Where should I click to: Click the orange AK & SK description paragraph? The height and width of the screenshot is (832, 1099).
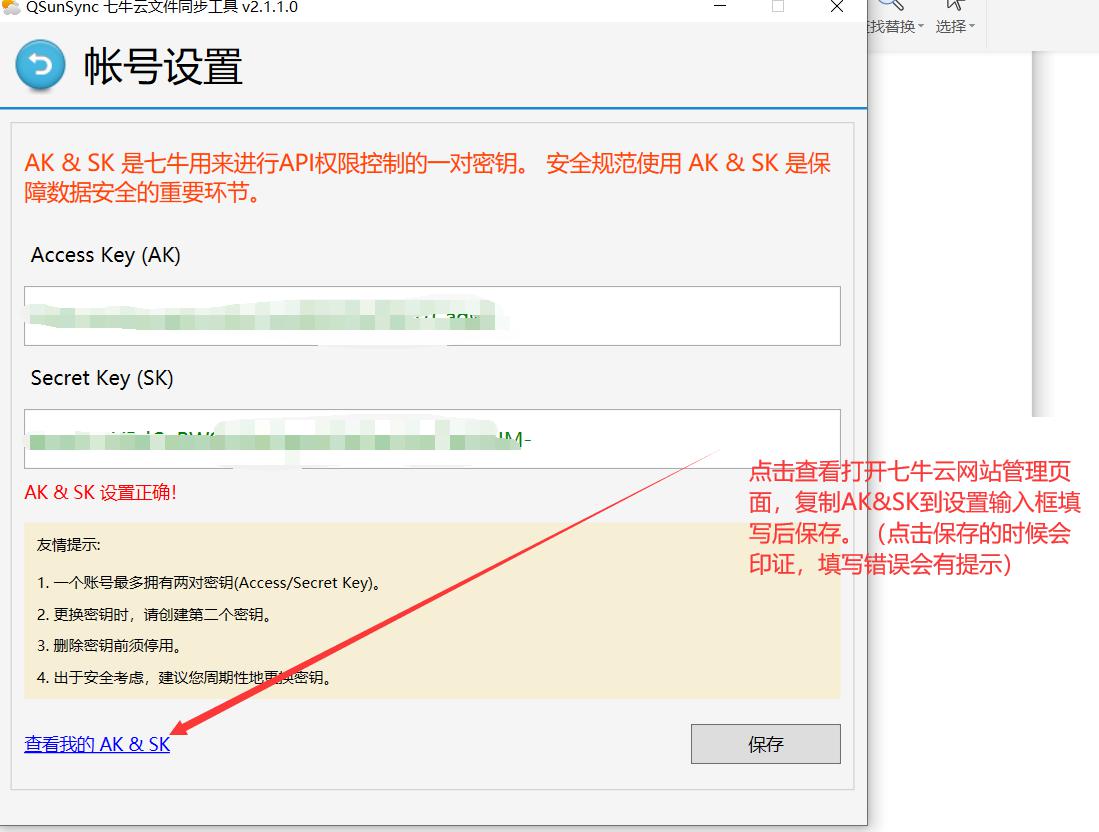428,177
